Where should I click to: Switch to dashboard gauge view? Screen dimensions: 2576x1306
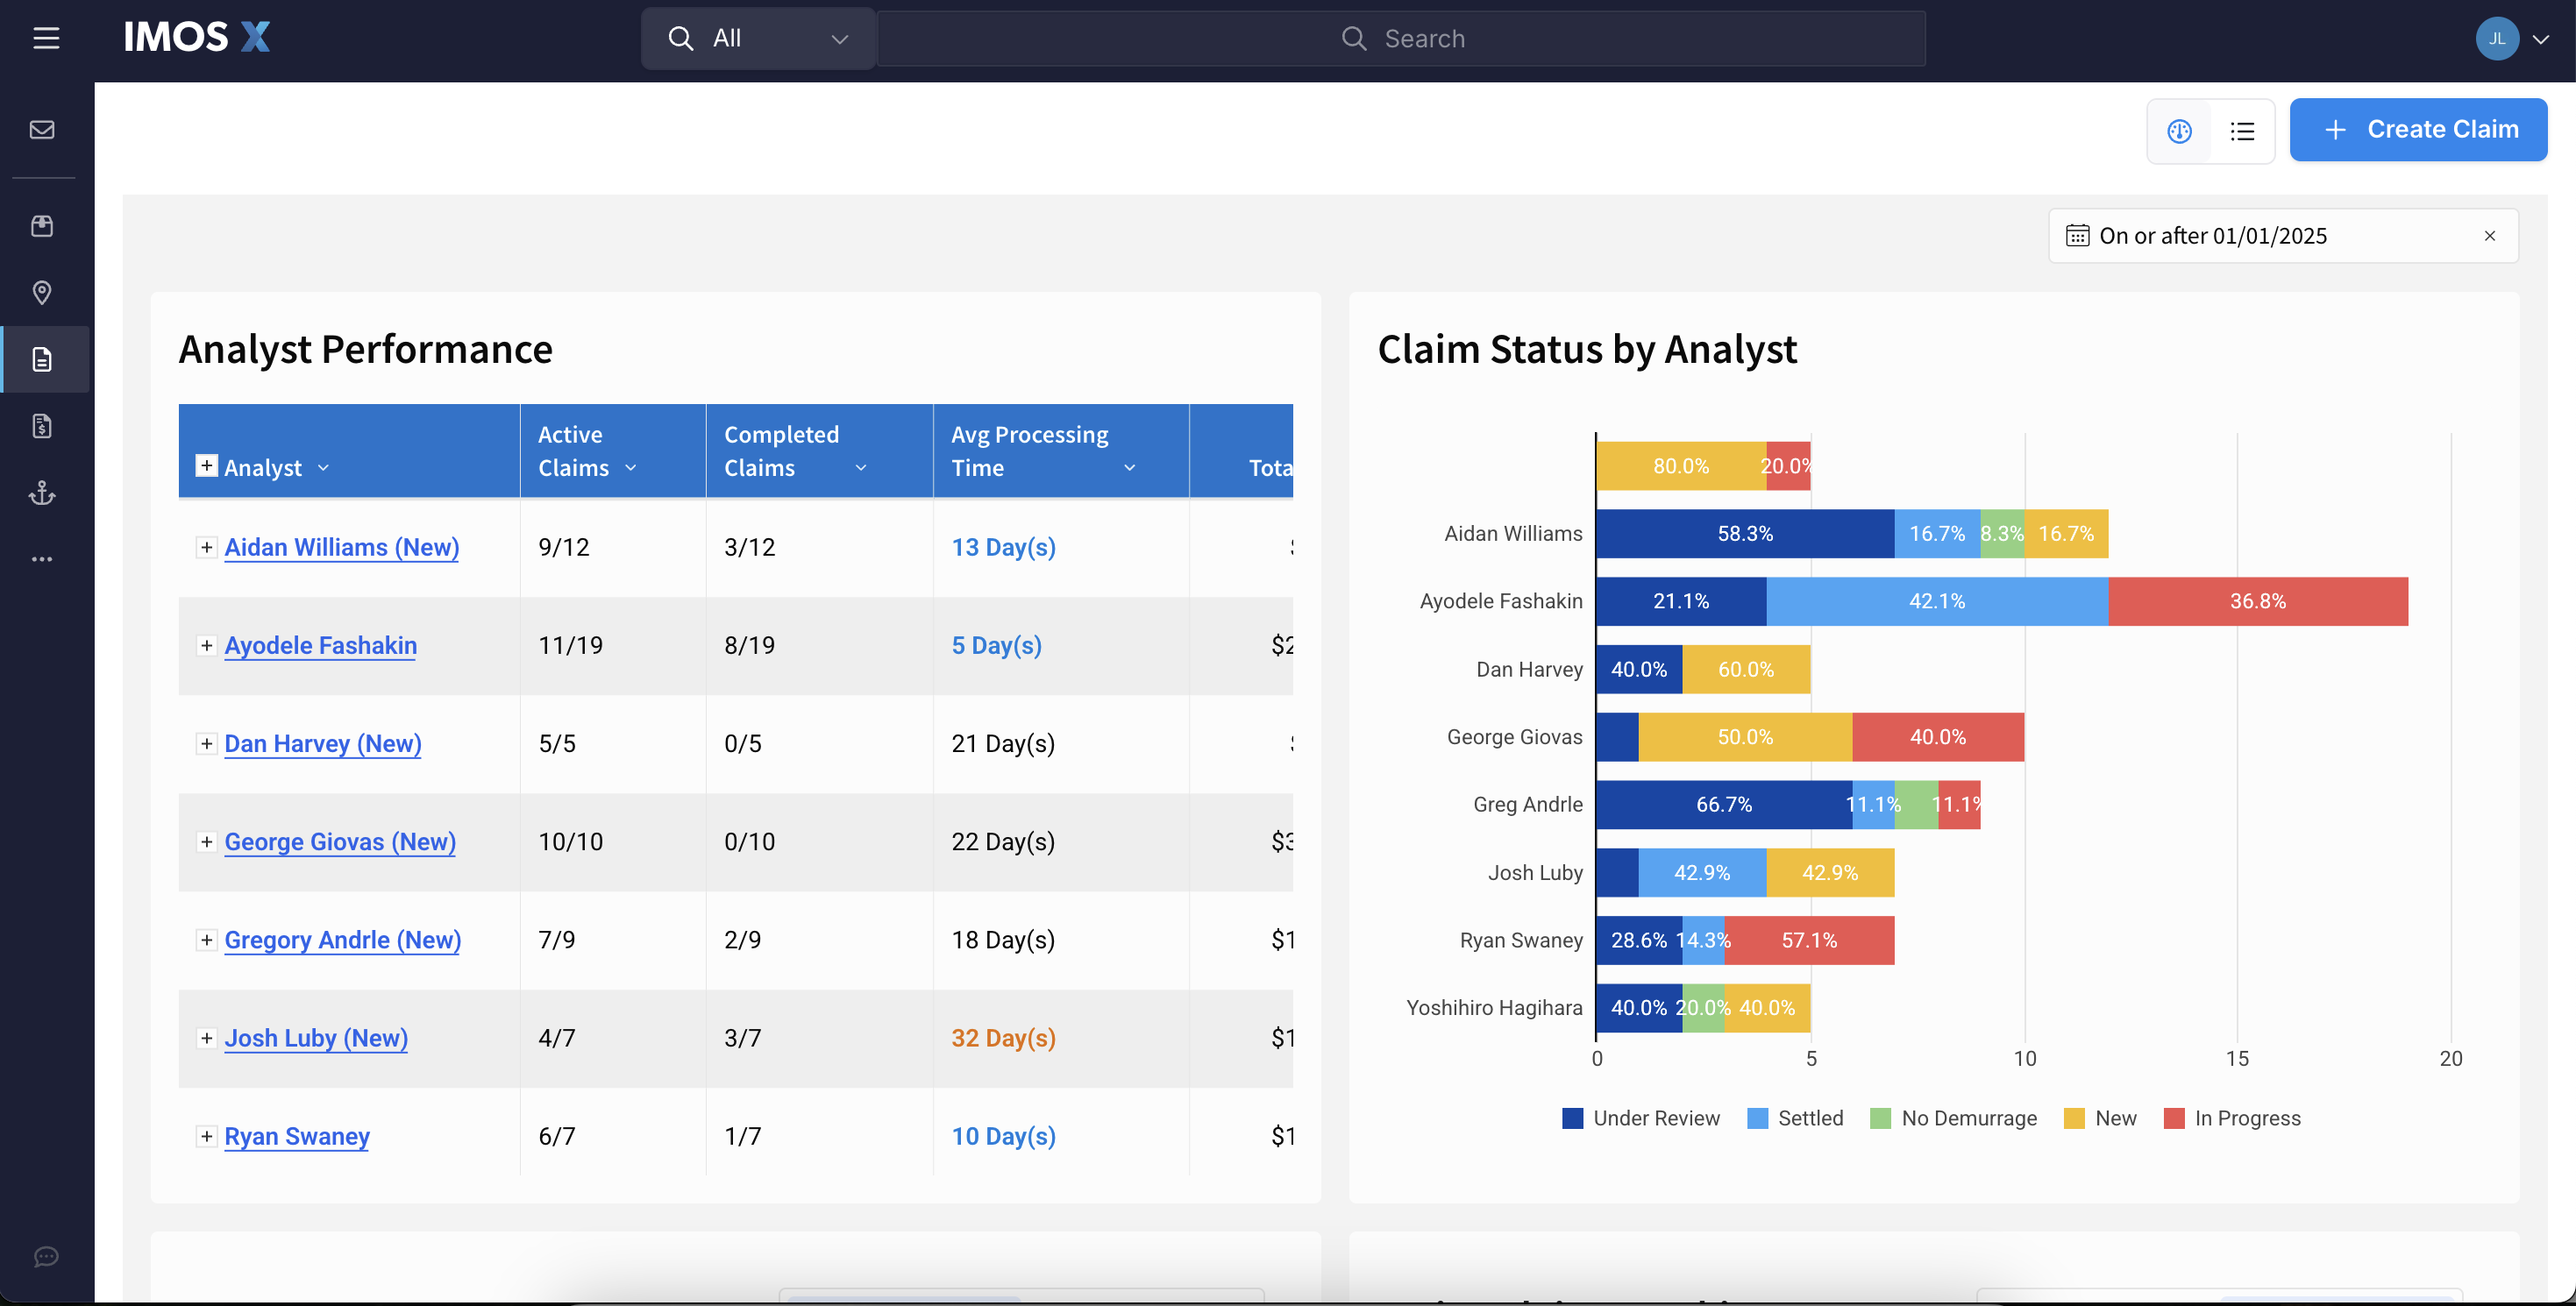(x=2179, y=130)
